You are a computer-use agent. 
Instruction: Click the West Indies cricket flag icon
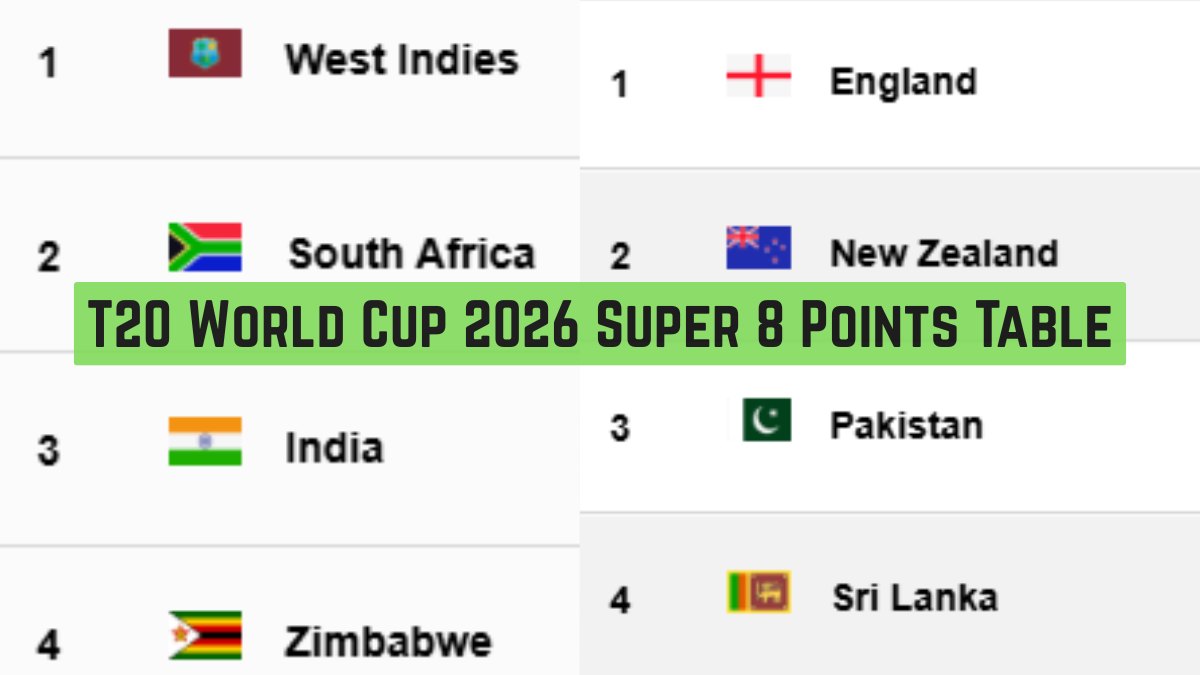point(205,54)
